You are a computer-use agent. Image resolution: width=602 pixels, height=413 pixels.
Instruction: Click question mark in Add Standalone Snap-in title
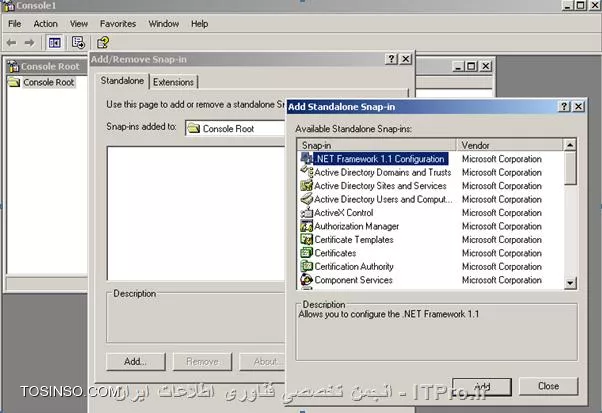[564, 106]
